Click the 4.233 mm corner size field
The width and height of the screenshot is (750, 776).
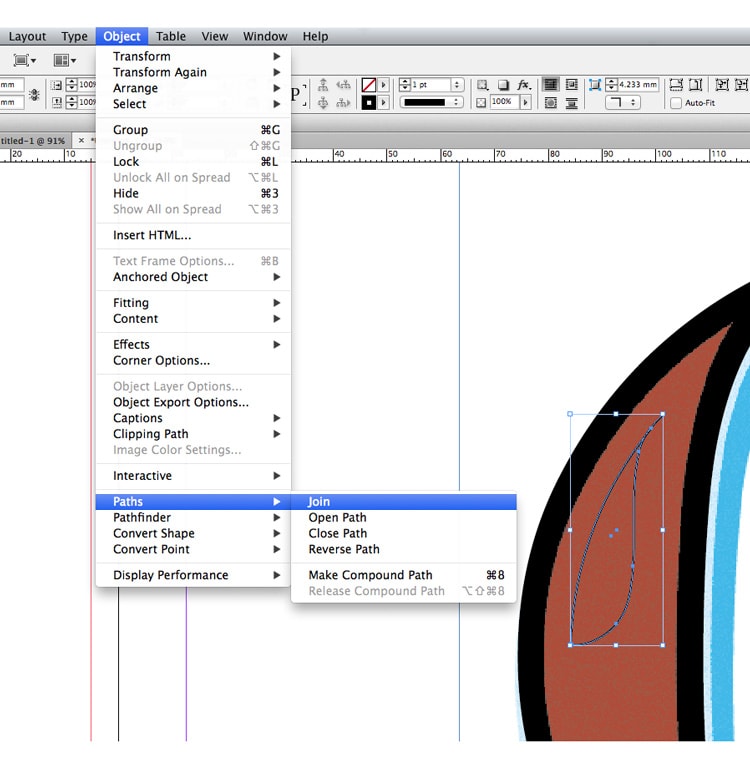click(x=638, y=85)
